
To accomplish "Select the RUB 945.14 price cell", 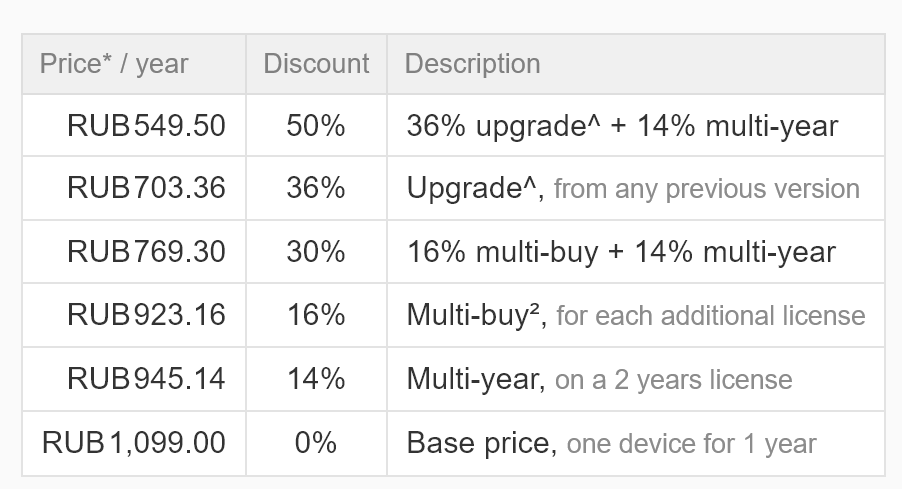I will pos(134,379).
